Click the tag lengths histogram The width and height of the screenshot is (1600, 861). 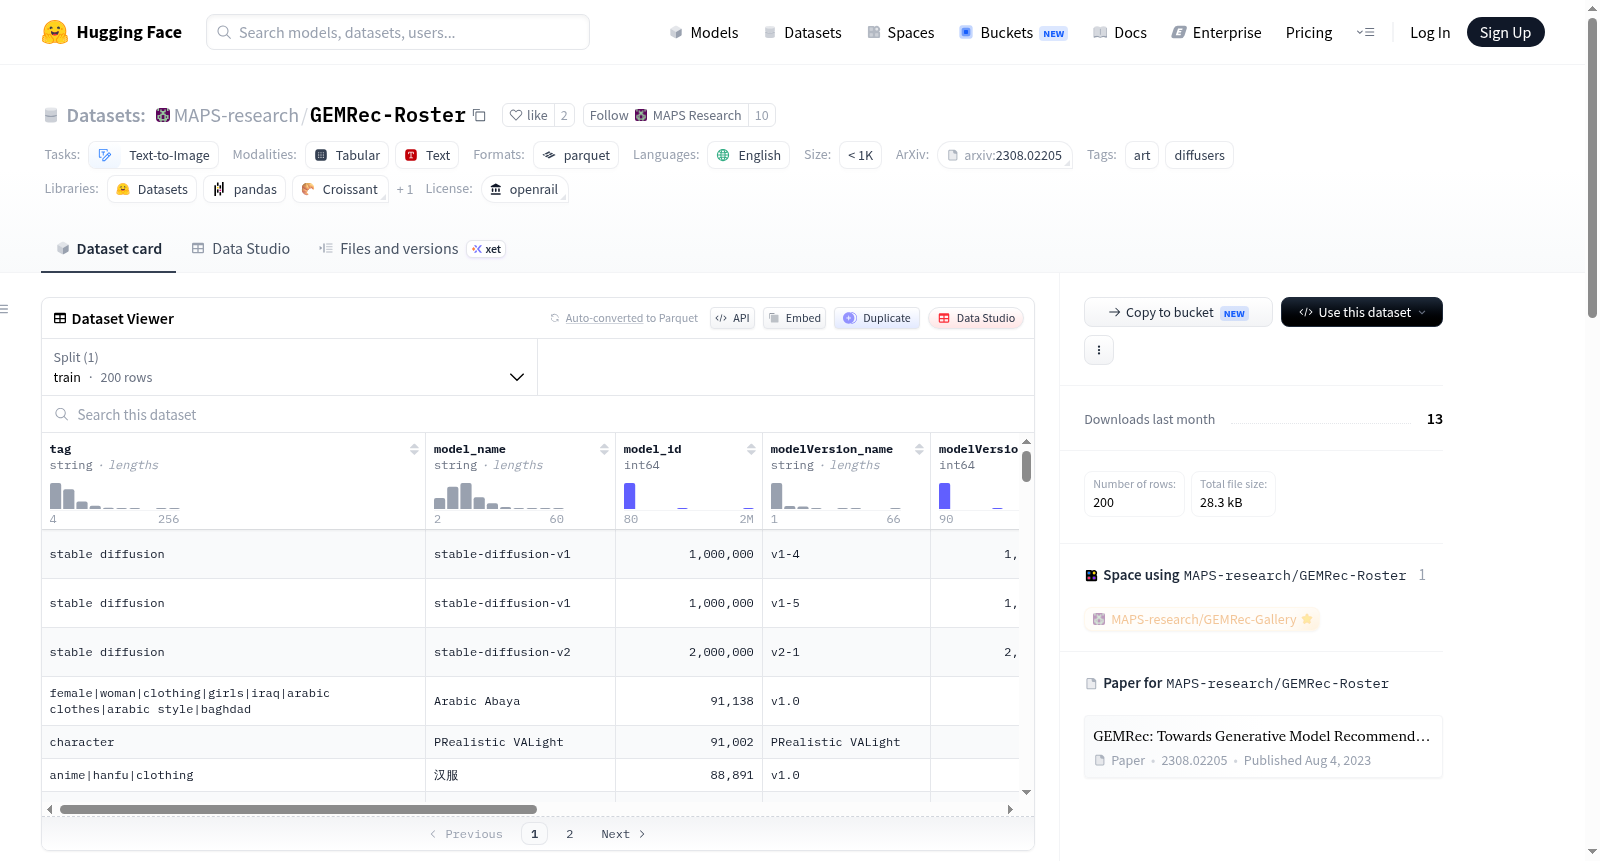[x=114, y=496]
